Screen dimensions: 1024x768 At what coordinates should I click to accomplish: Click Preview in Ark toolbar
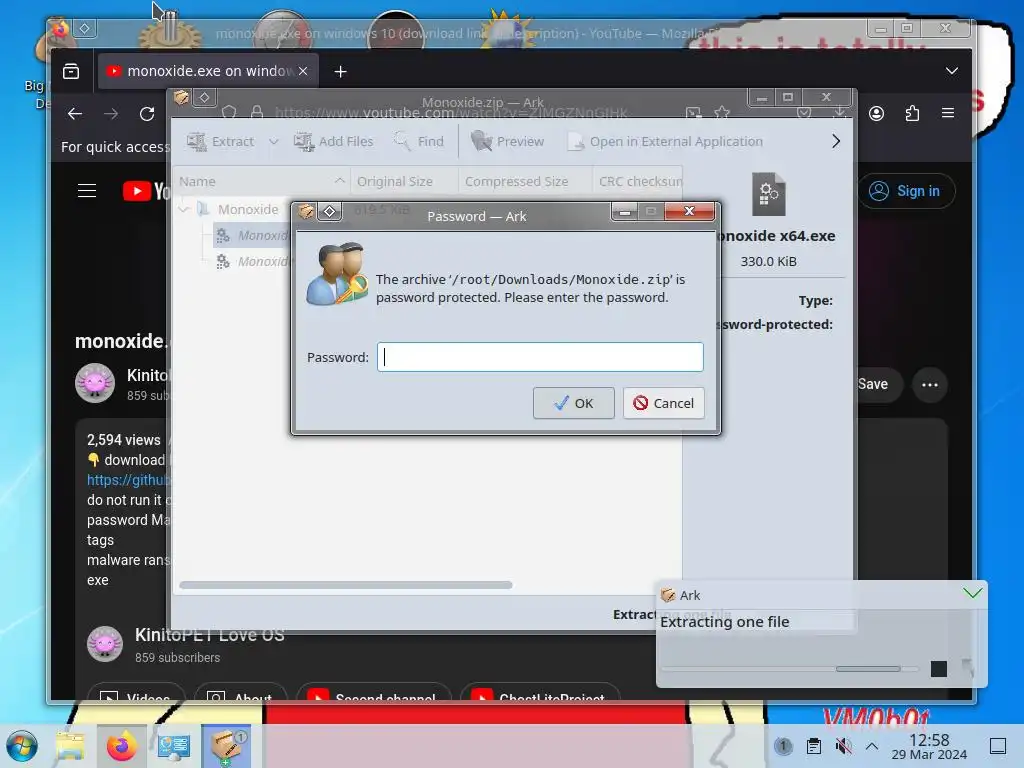[x=507, y=141]
